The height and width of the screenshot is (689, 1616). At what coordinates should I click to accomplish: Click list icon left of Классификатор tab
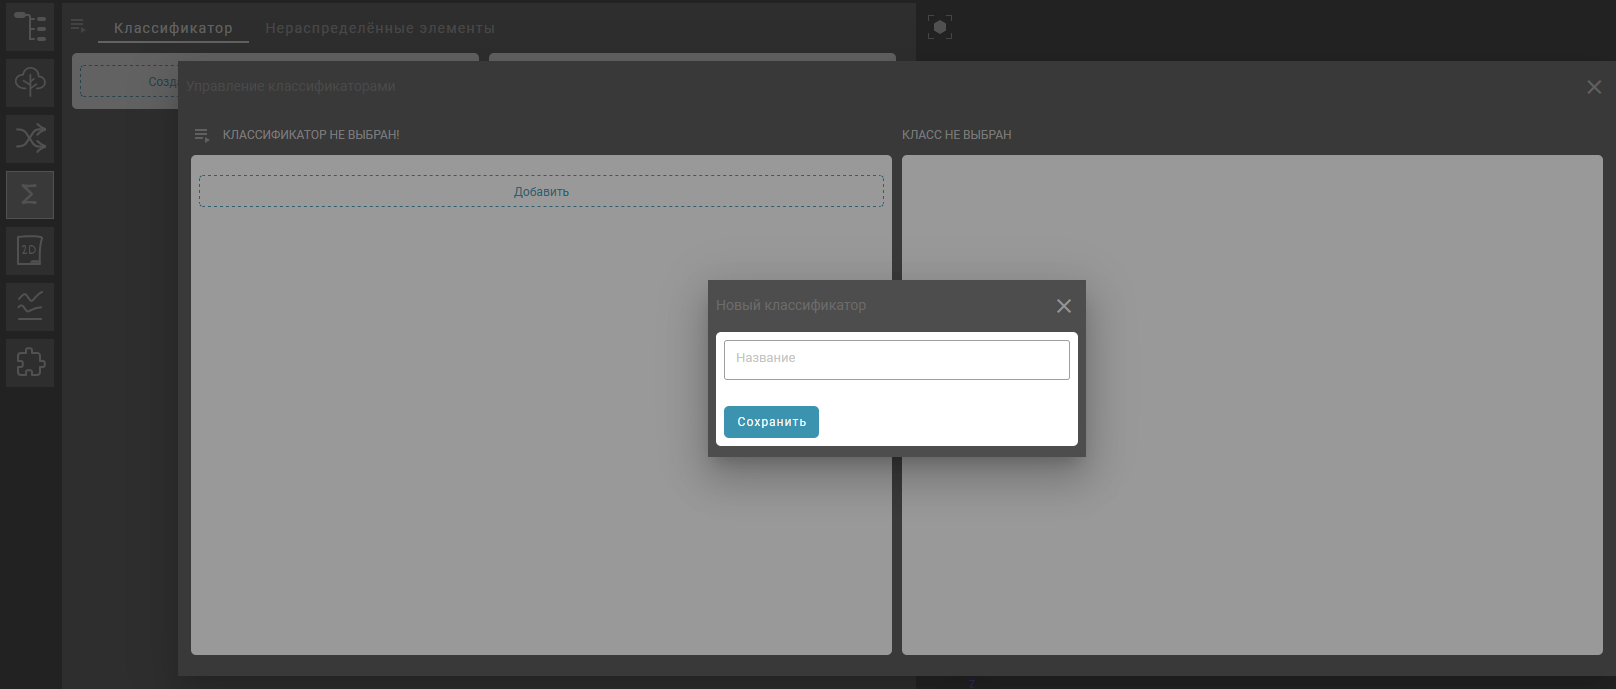click(78, 26)
